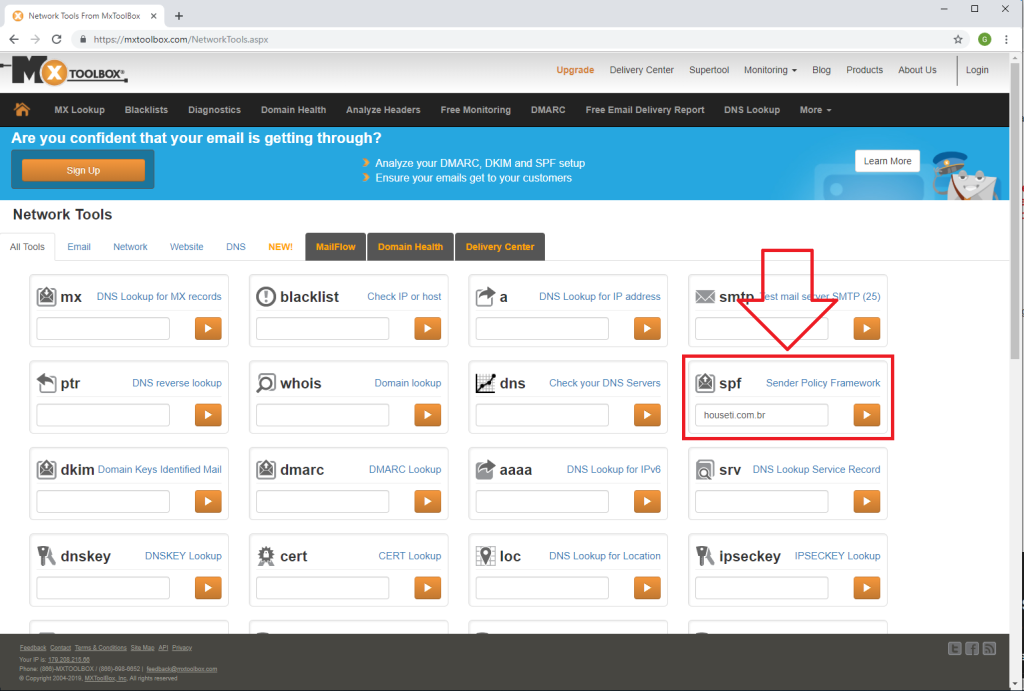
Task: Run the loc lookup play button
Action: click(x=647, y=588)
